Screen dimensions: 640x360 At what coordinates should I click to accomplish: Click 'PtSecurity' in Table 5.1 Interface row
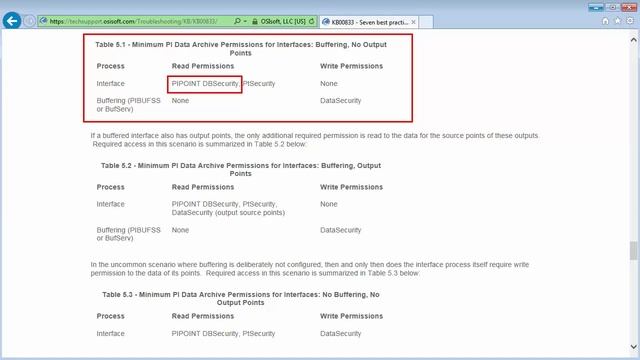[x=259, y=84]
